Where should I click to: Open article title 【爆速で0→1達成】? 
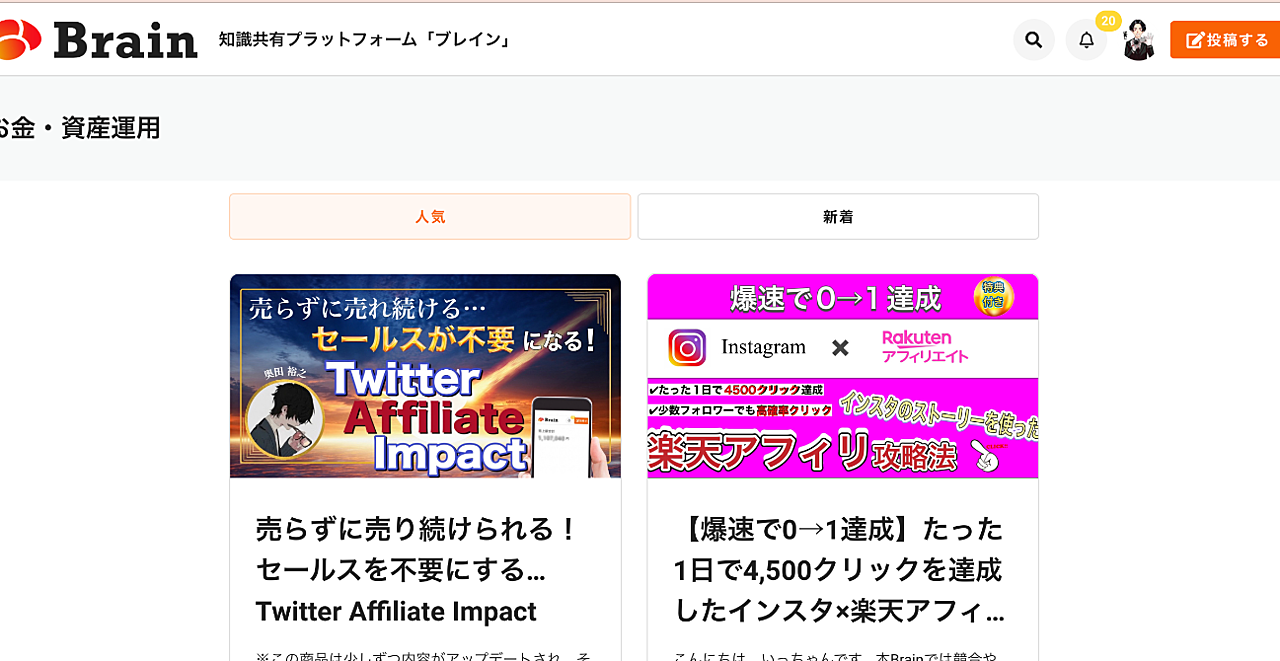pyautogui.click(x=840, y=570)
